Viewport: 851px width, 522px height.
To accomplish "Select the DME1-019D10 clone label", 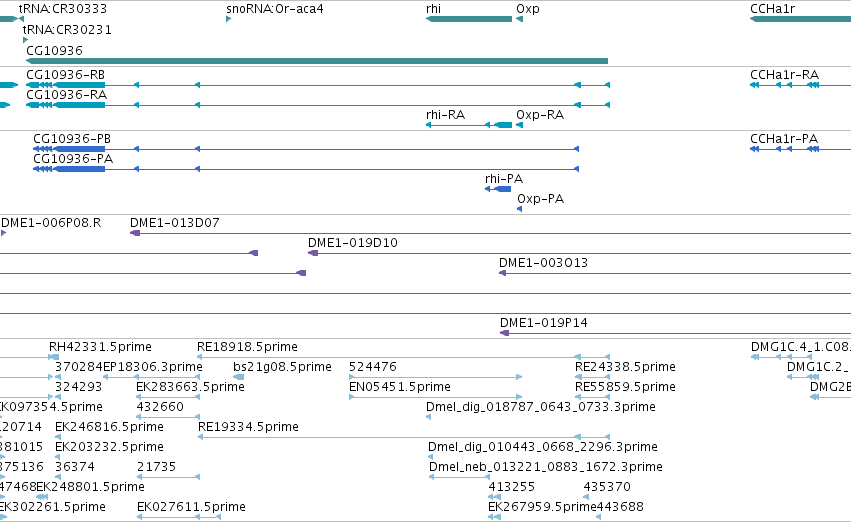I will [x=353, y=243].
